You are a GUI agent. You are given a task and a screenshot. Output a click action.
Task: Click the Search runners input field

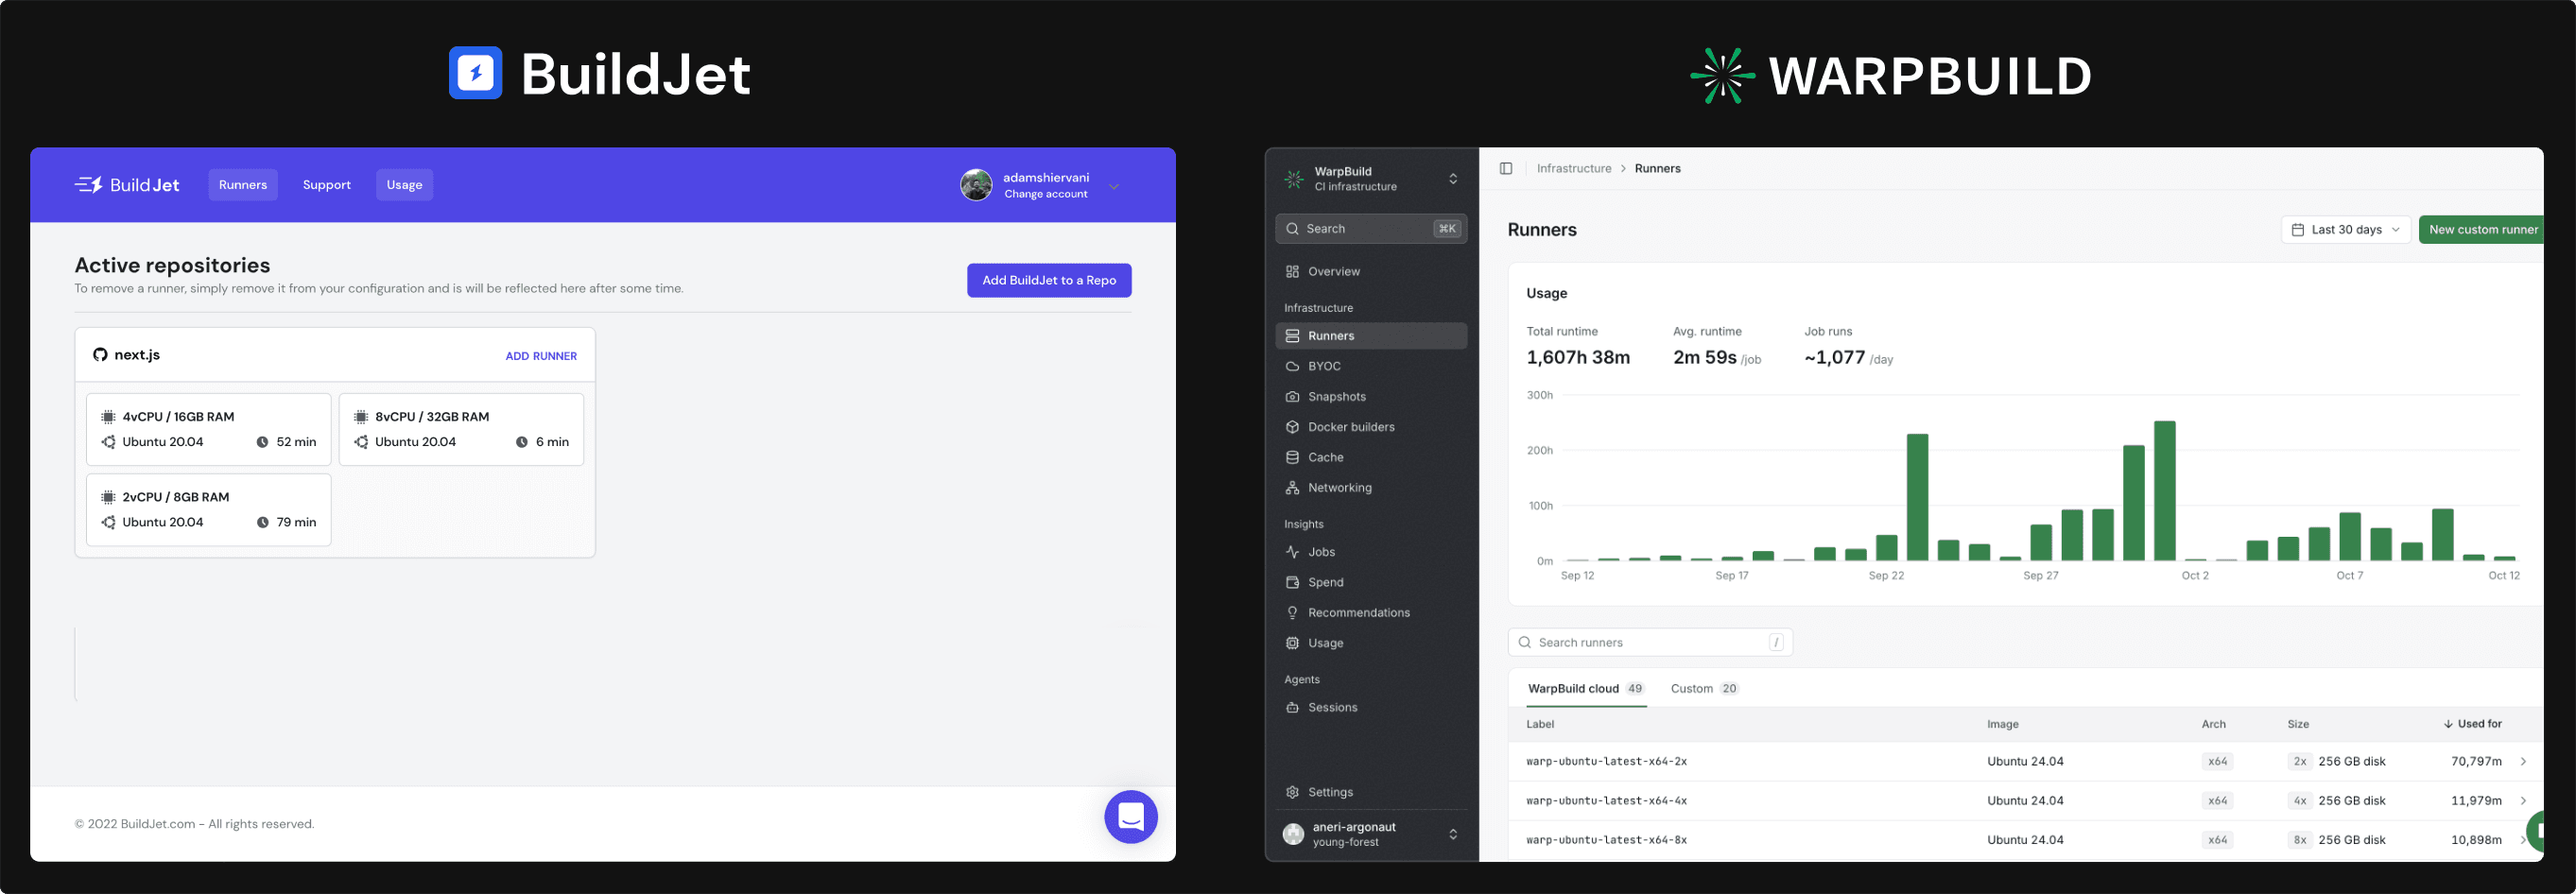pyautogui.click(x=1650, y=643)
